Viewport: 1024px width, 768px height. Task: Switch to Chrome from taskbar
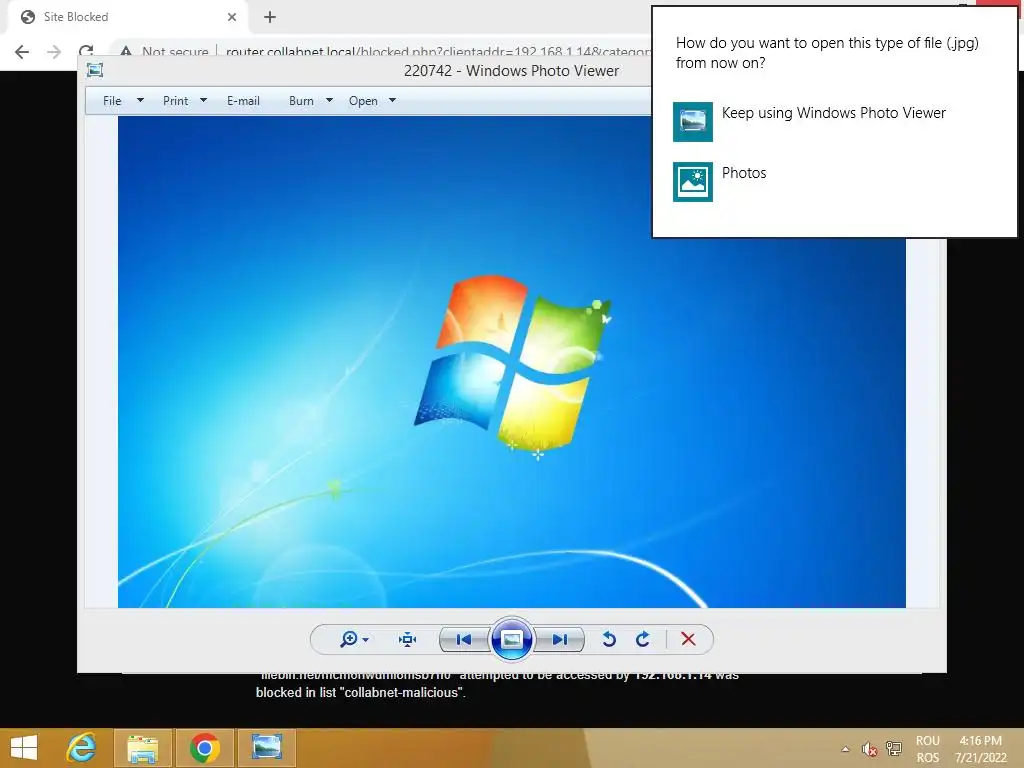tap(204, 748)
